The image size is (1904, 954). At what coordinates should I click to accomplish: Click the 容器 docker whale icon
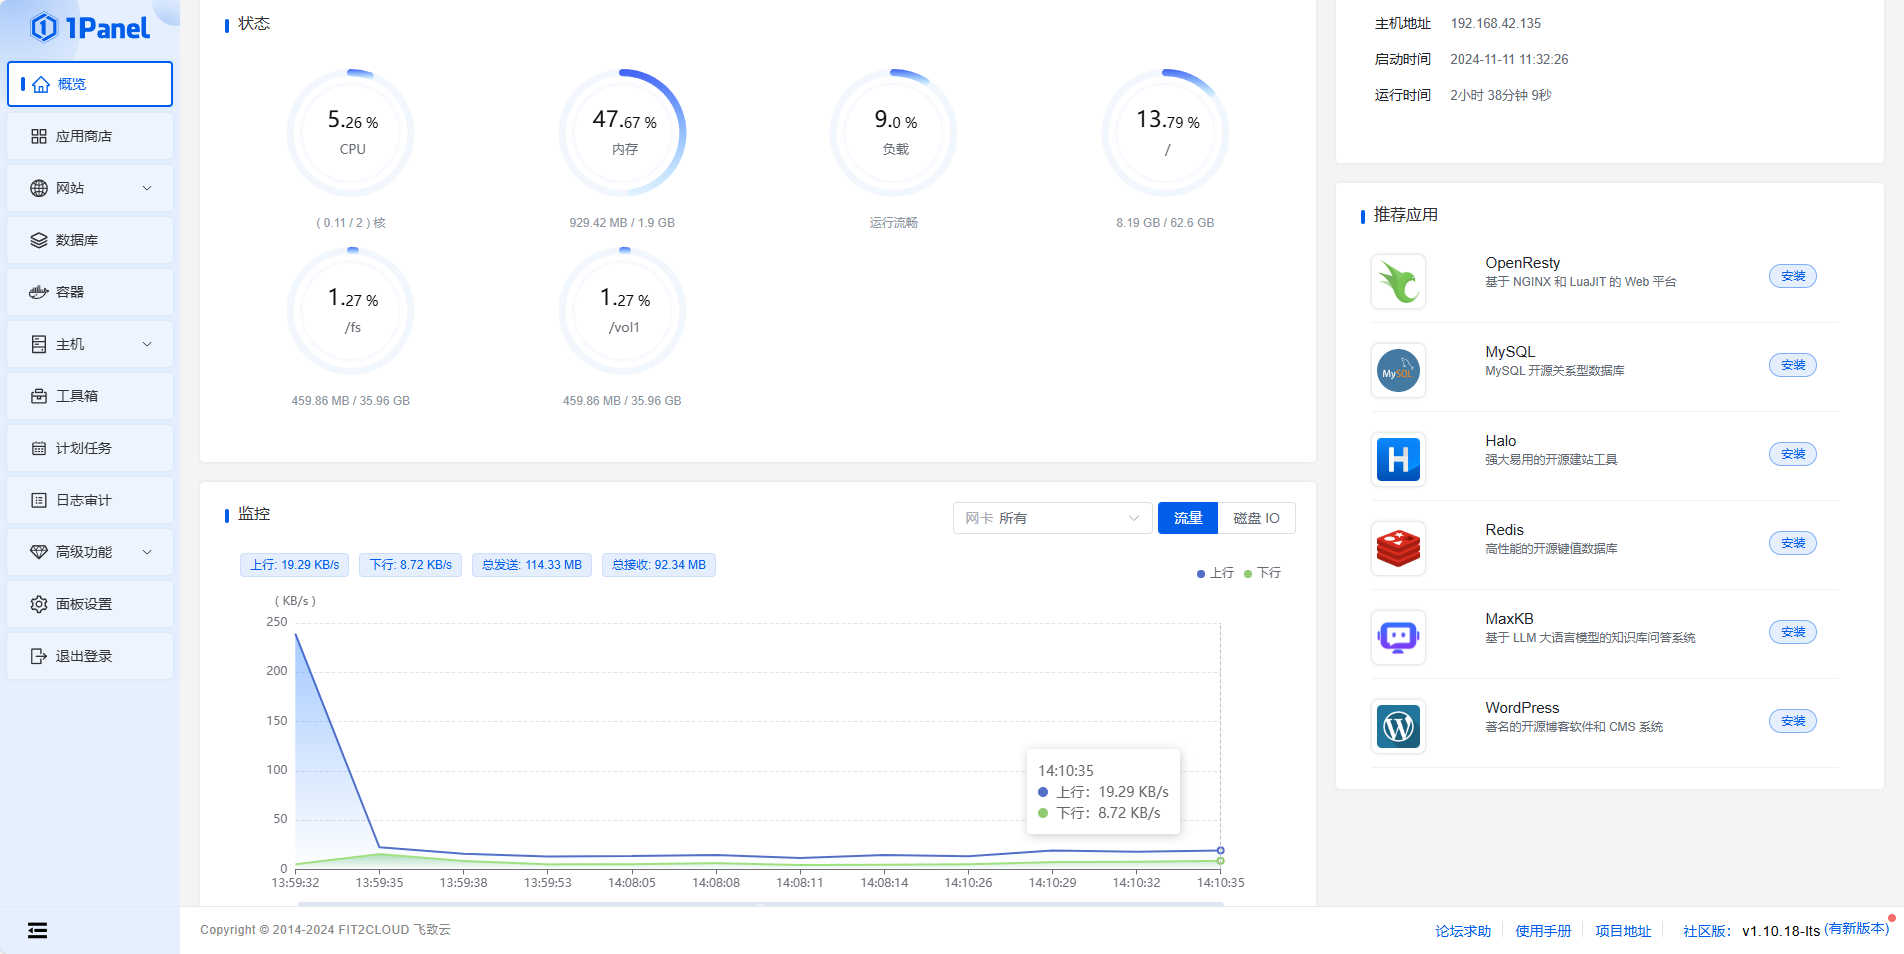point(39,292)
